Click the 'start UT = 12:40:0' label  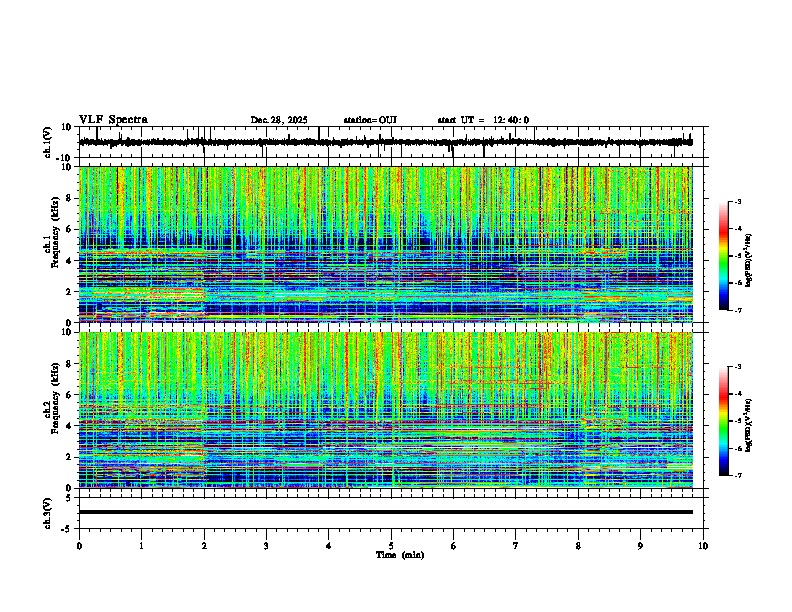pos(483,120)
